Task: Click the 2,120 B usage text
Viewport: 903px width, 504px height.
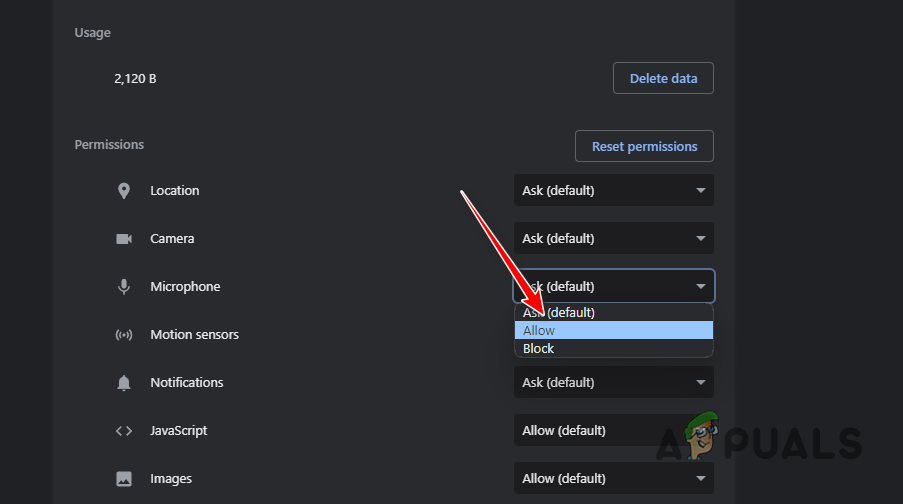Action: click(x=135, y=78)
